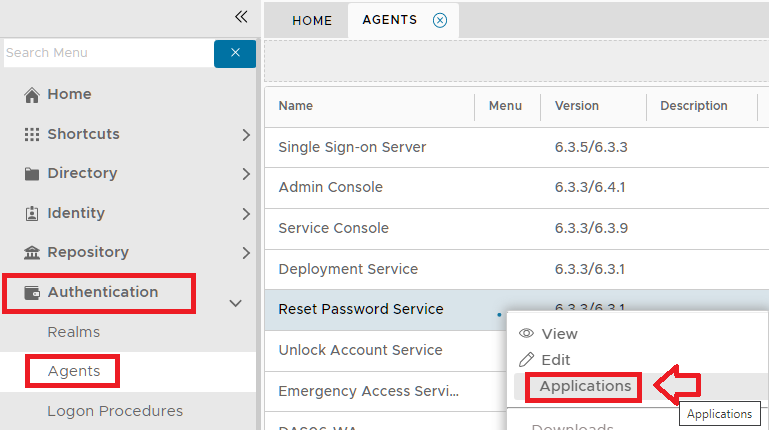Expand the Repository submenu arrow

pos(246,253)
